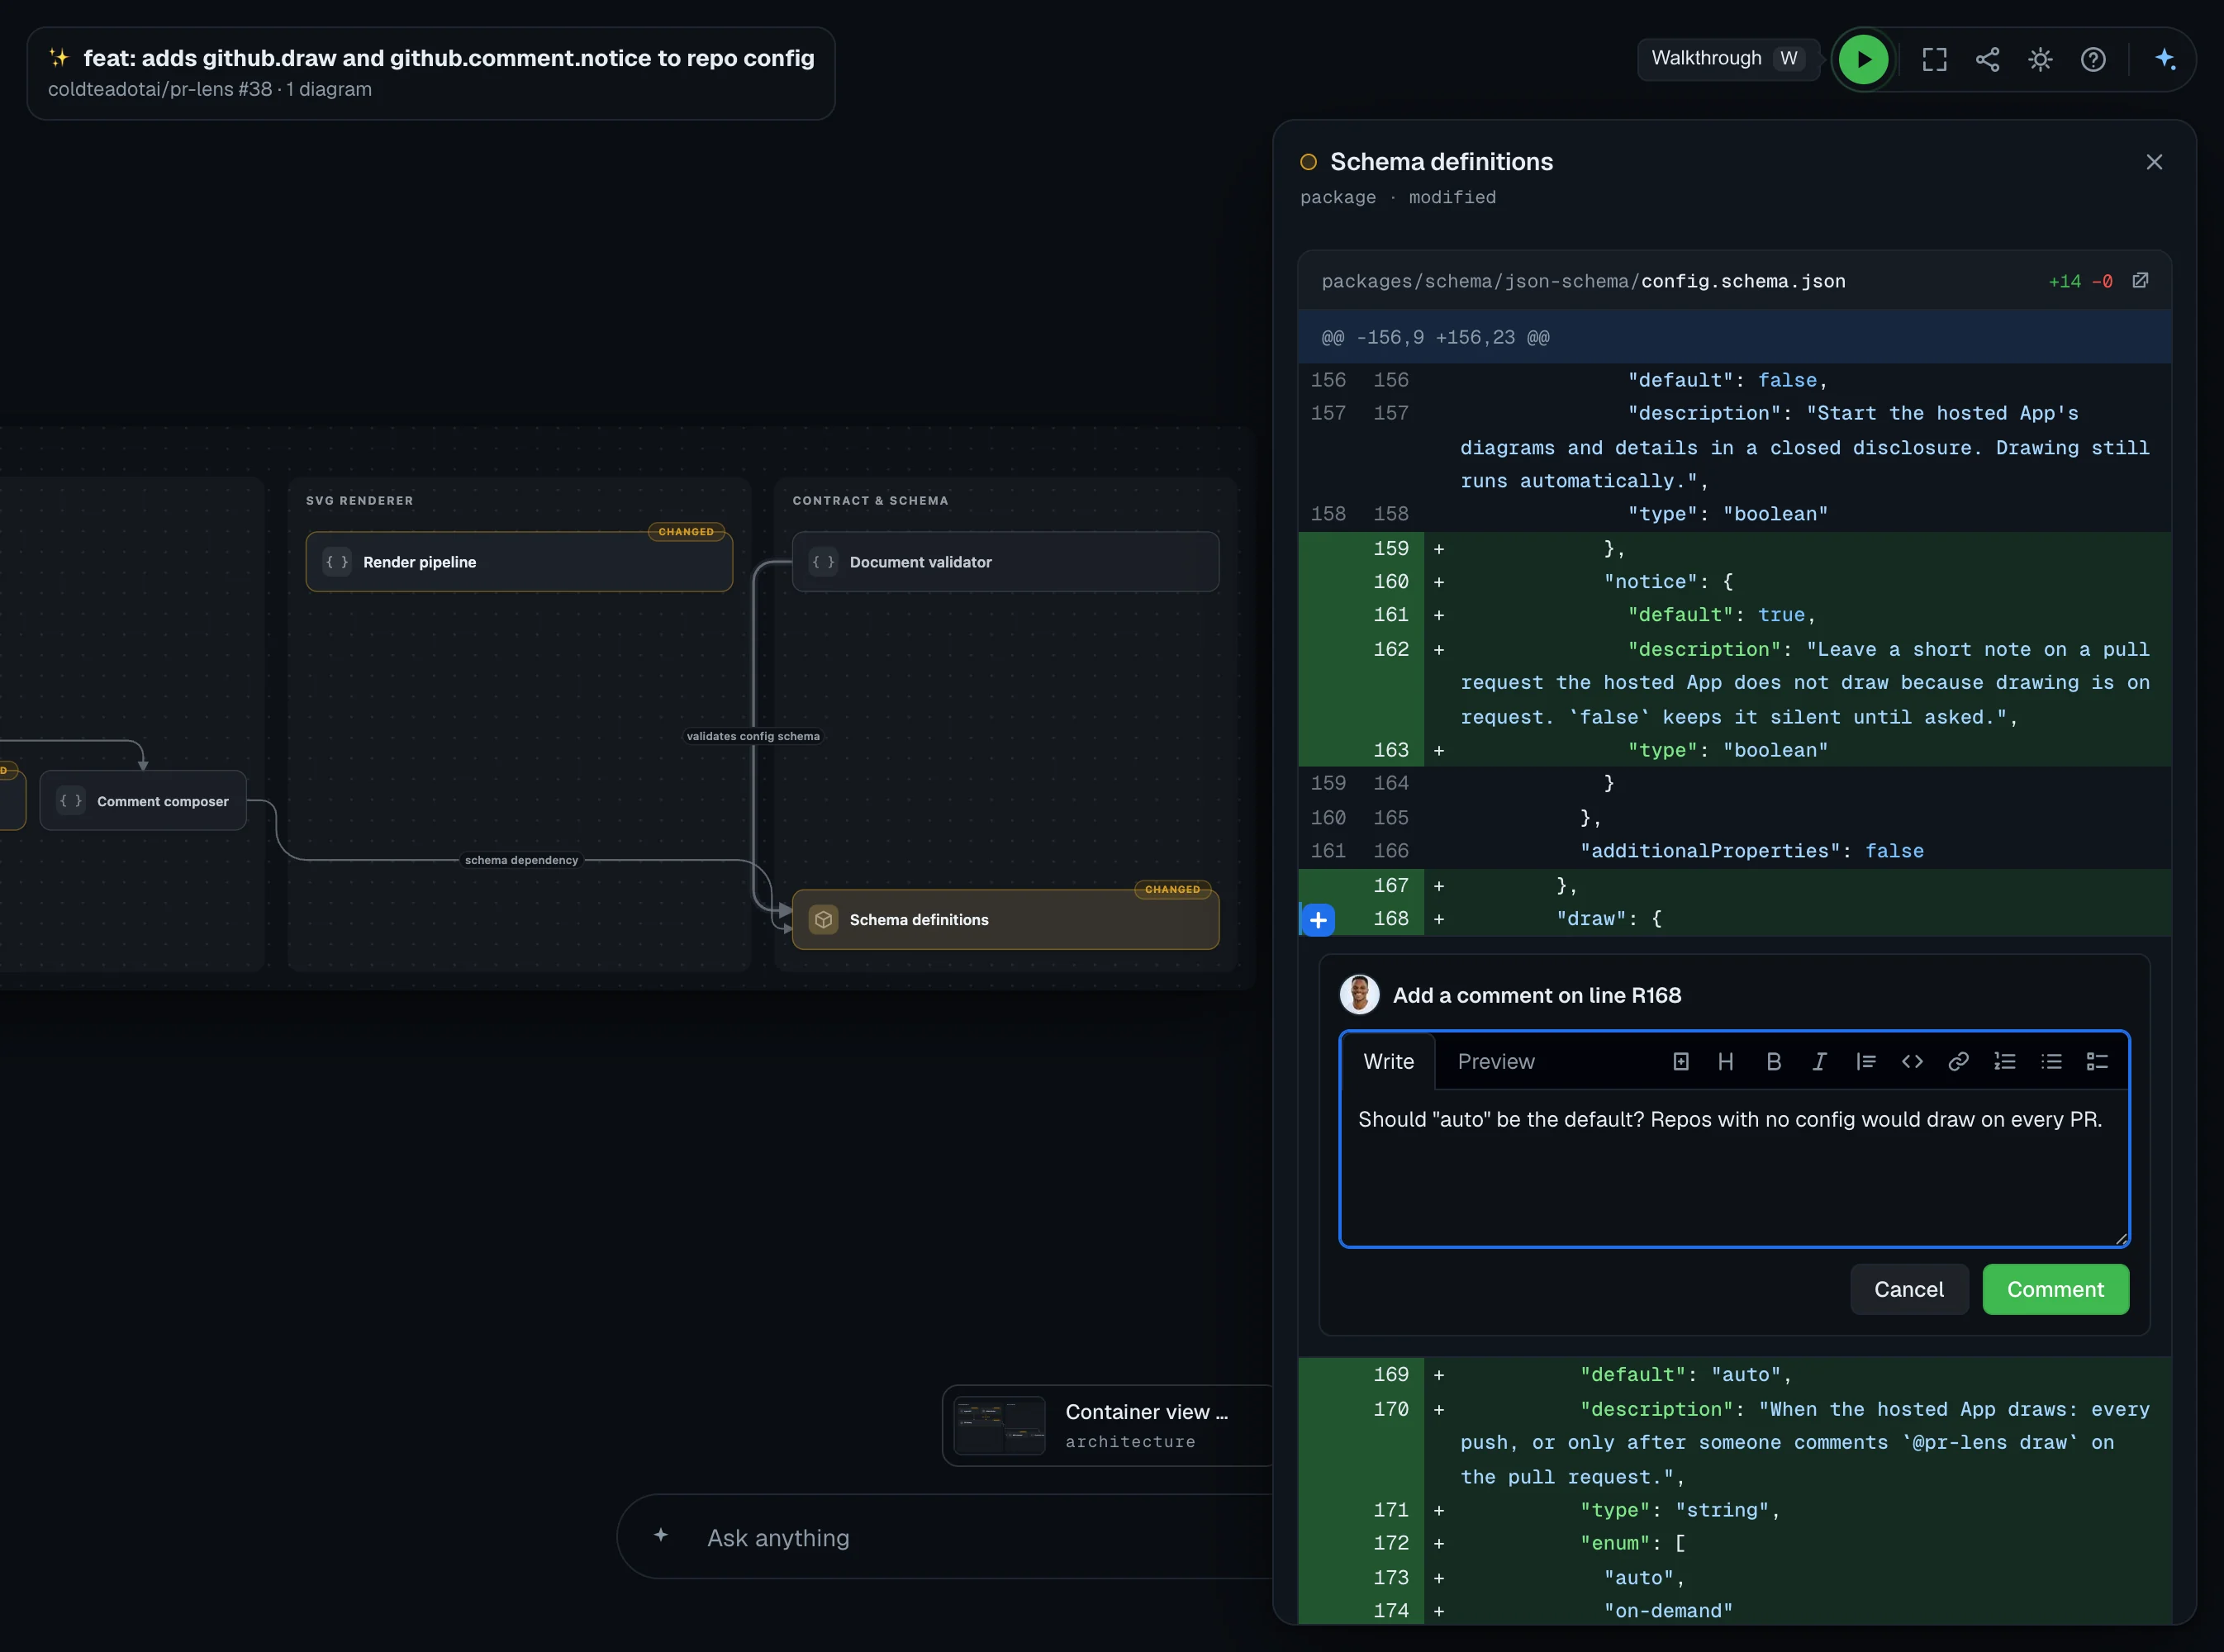This screenshot has height=1652, width=2224.
Task: Open the help question-mark icon
Action: pos(2093,59)
